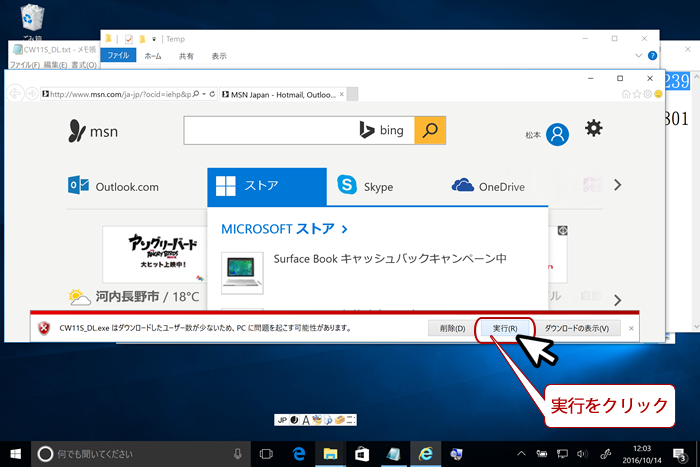Viewport: 700px width, 467px height.
Task: Open quick access toolbar dropdown in Temp window
Action: pyautogui.click(x=154, y=39)
